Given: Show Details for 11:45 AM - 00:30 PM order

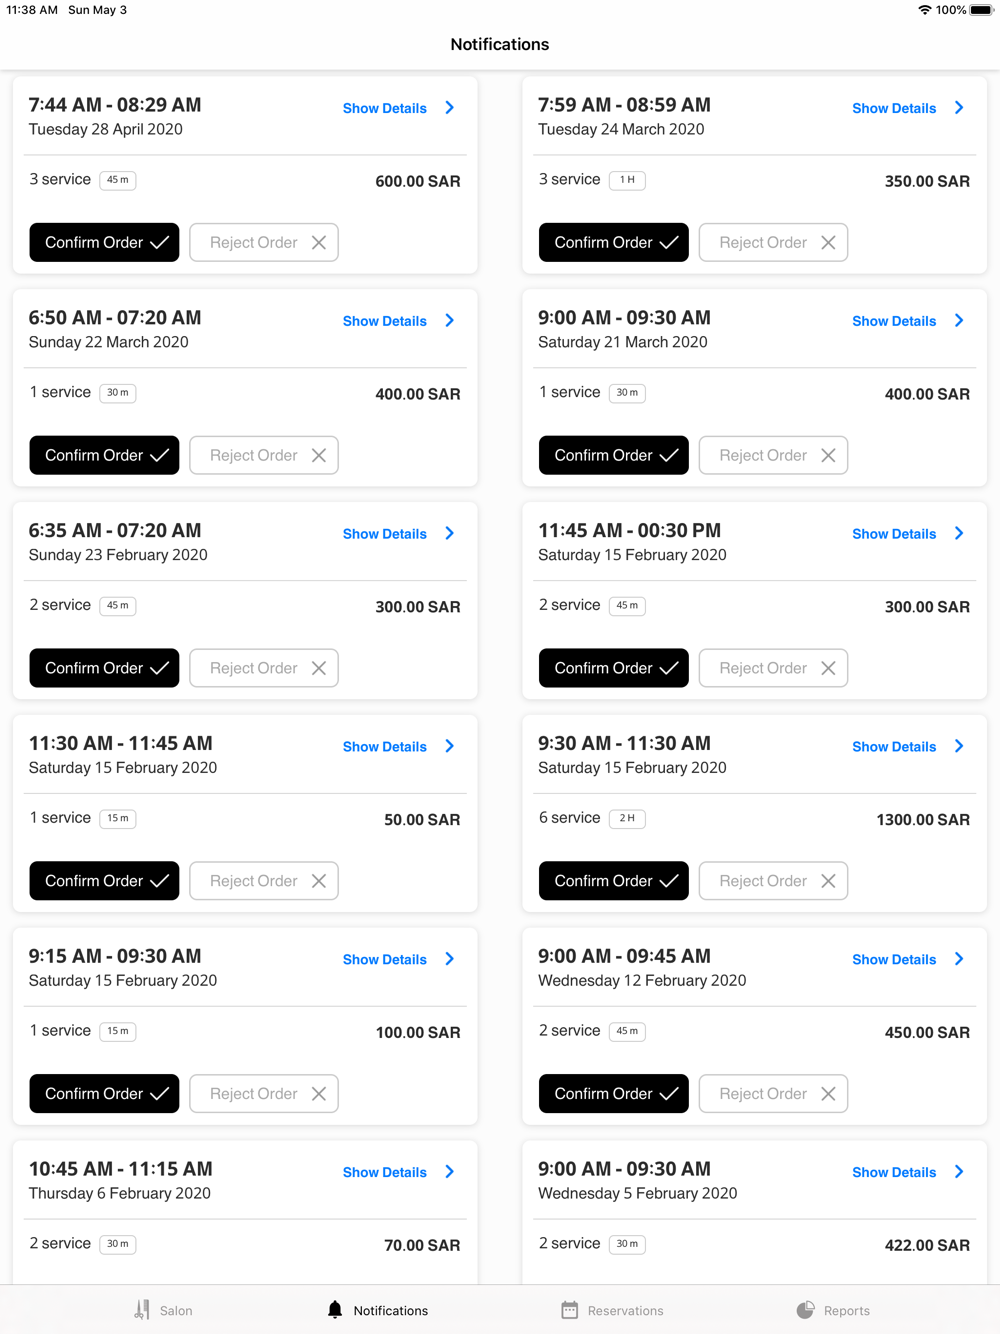Looking at the screenshot, I should point(894,534).
